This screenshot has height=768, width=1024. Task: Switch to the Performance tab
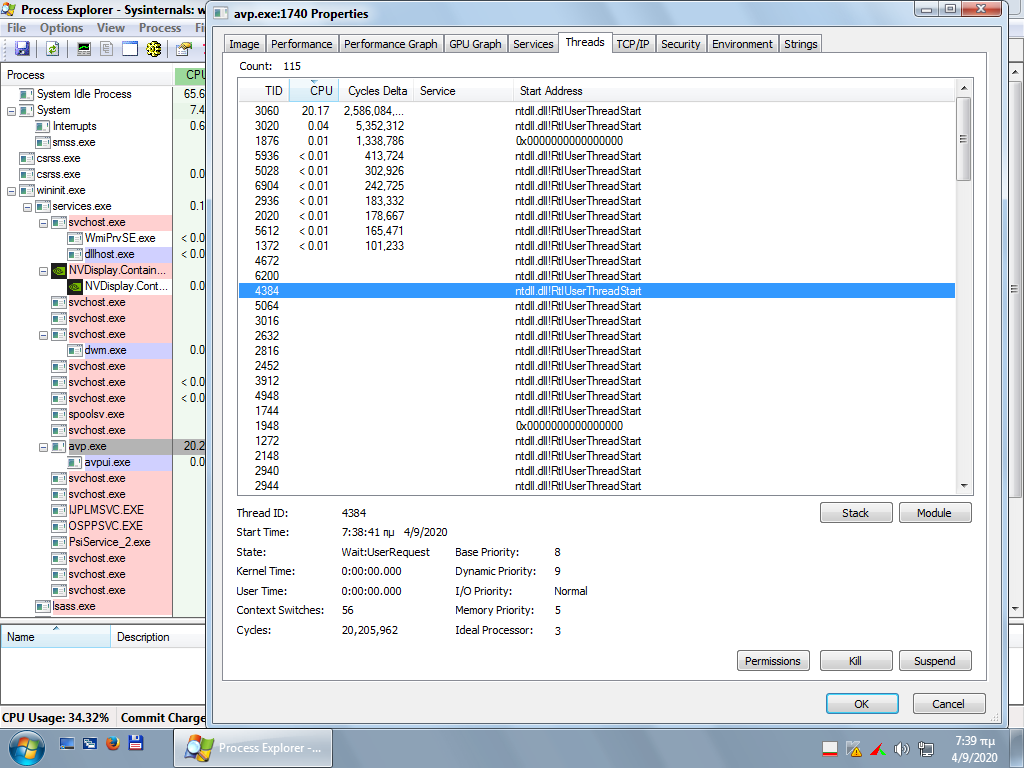click(302, 44)
